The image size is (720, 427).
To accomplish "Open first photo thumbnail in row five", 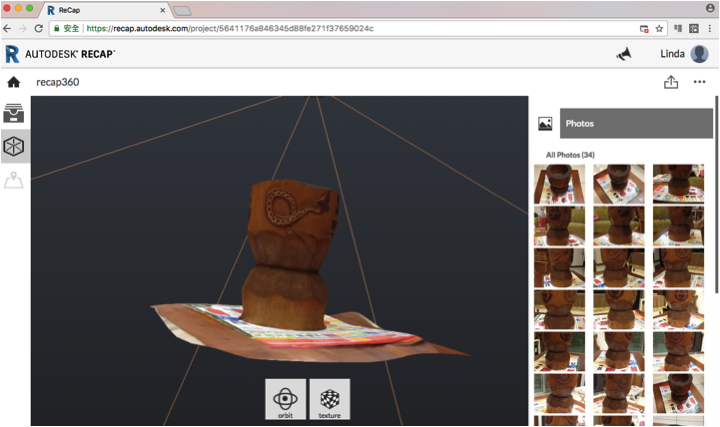I will [x=559, y=352].
